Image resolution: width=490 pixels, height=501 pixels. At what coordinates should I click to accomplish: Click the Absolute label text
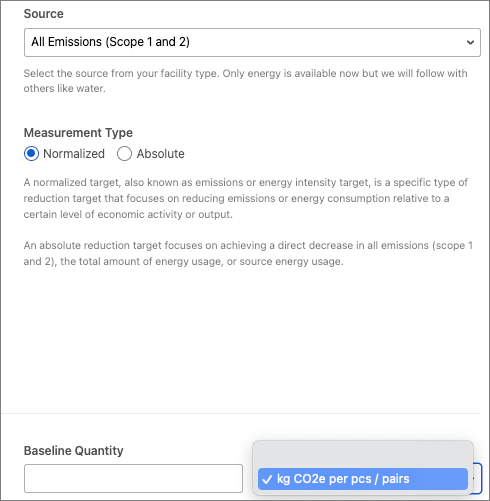pos(160,154)
